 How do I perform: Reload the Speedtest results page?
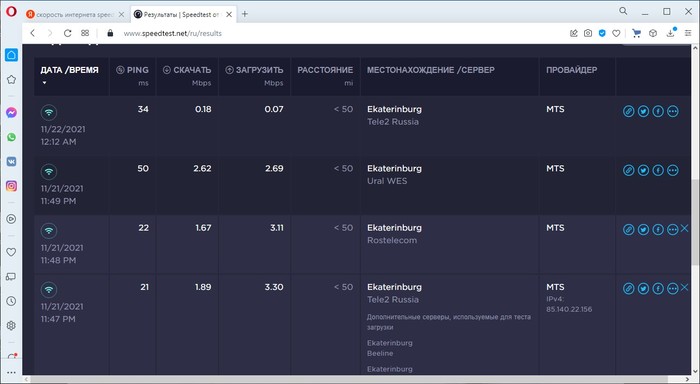[67, 33]
